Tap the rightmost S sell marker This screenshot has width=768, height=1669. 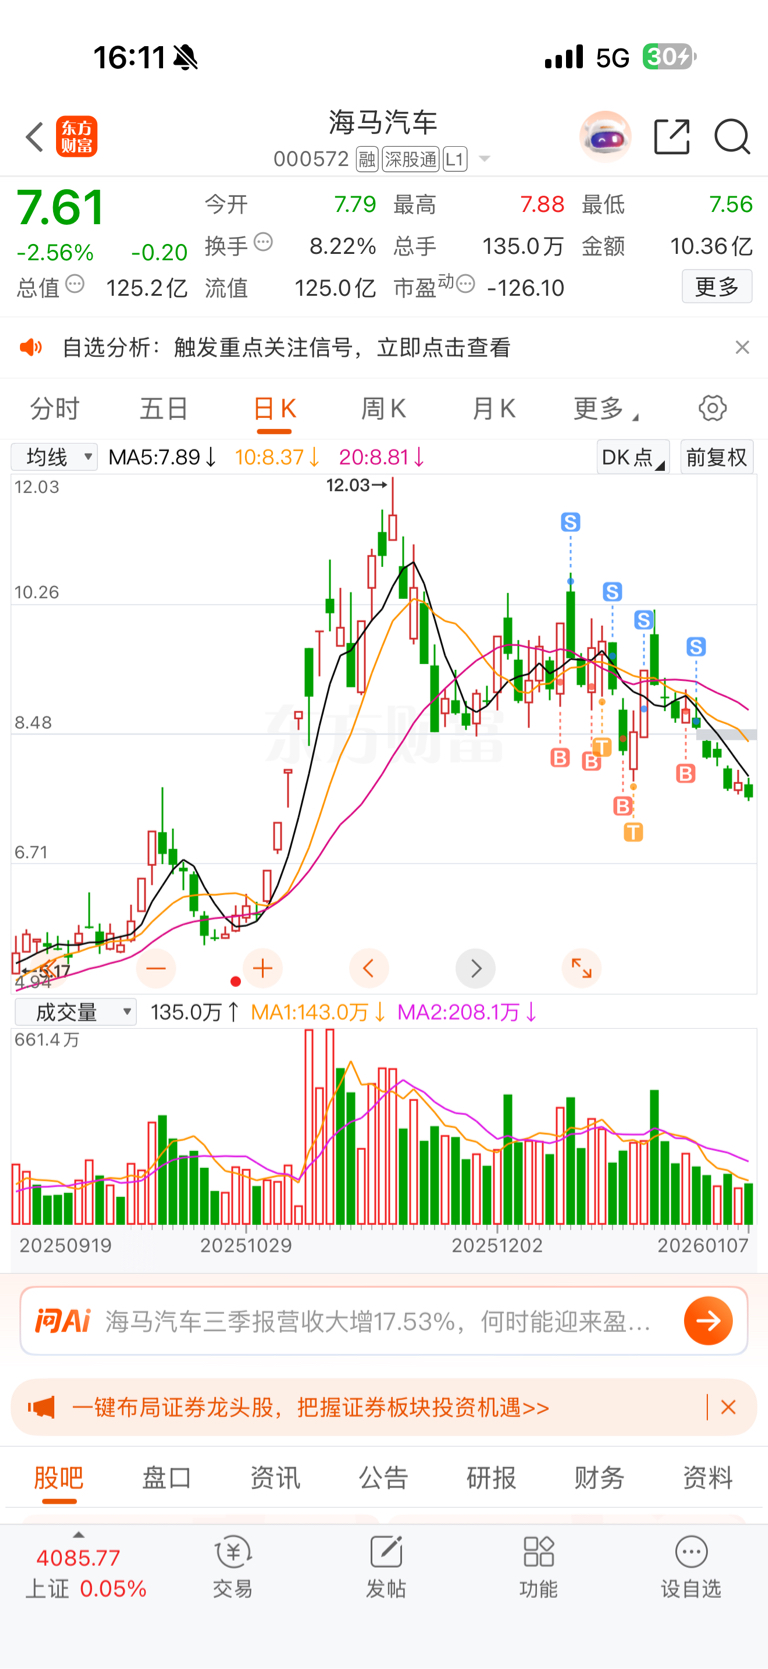pyautogui.click(x=696, y=647)
